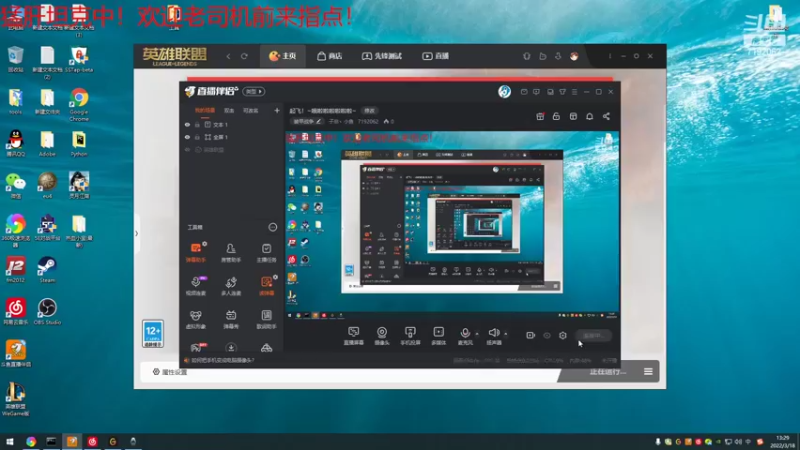Switch to first scene tab in source panel

coord(205,111)
